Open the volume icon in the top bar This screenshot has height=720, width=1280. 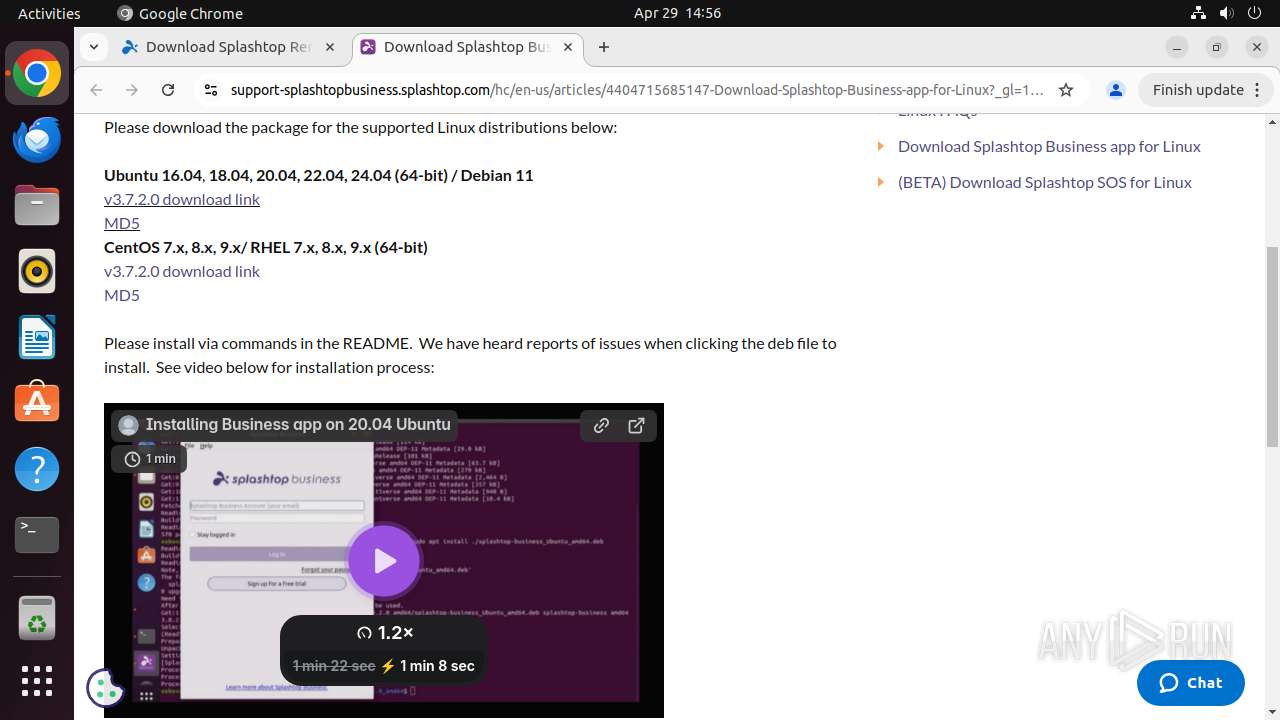click(x=1226, y=13)
